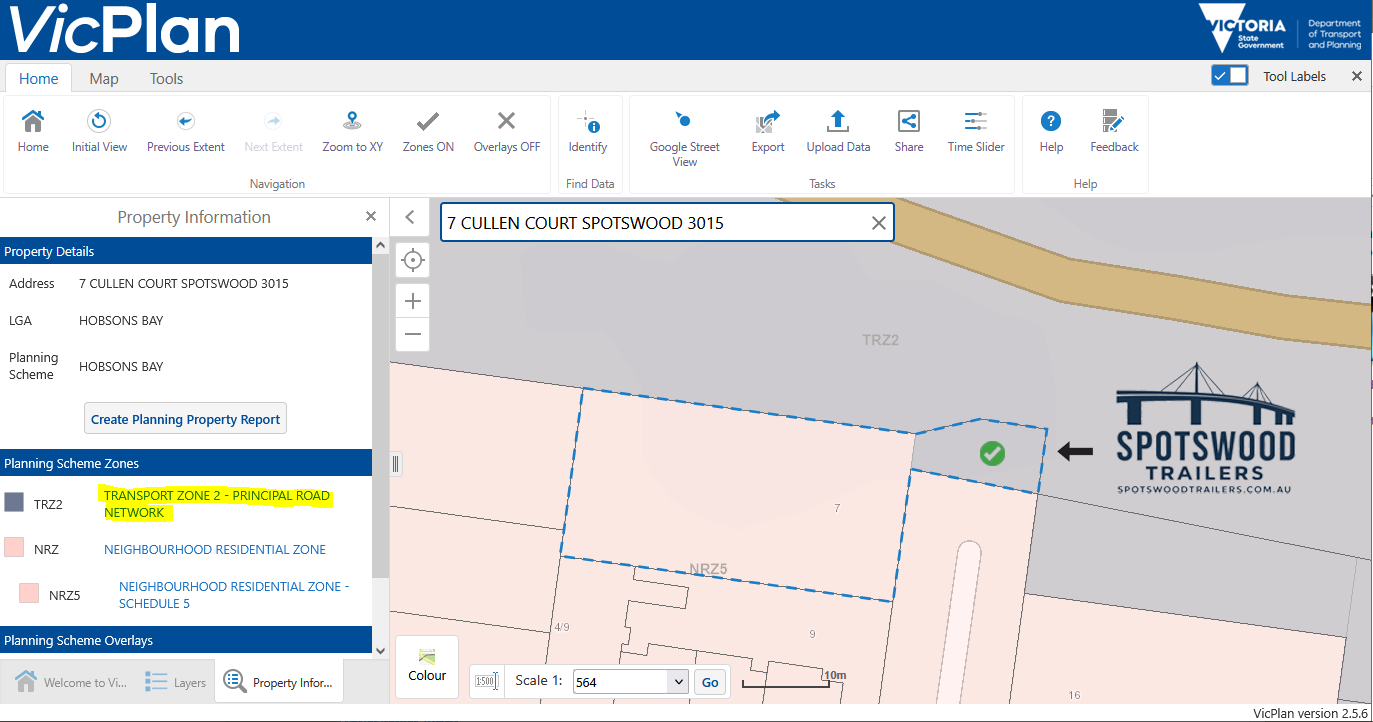Viewport: 1373px width, 722px height.
Task: Click the Export map icon
Action: coord(768,122)
